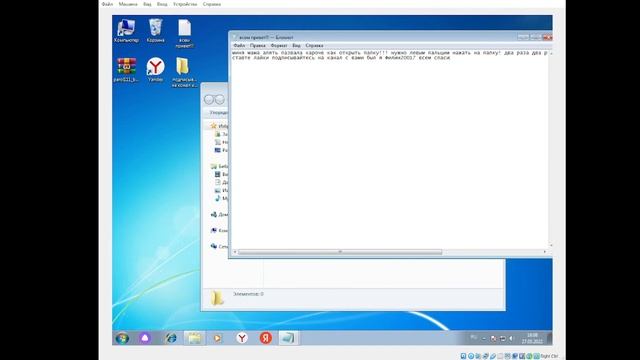Open VirtualBox Справка menu
This screenshot has height=360, width=640.
click(x=212, y=4)
